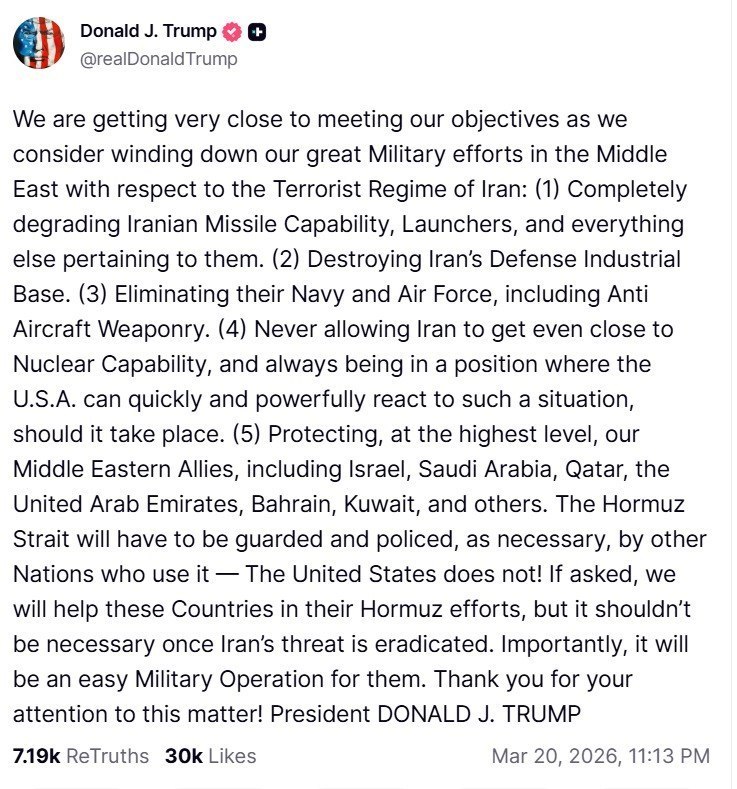Click the time 11:13 PM
Viewport: 737px width, 789px height.
(x=669, y=755)
